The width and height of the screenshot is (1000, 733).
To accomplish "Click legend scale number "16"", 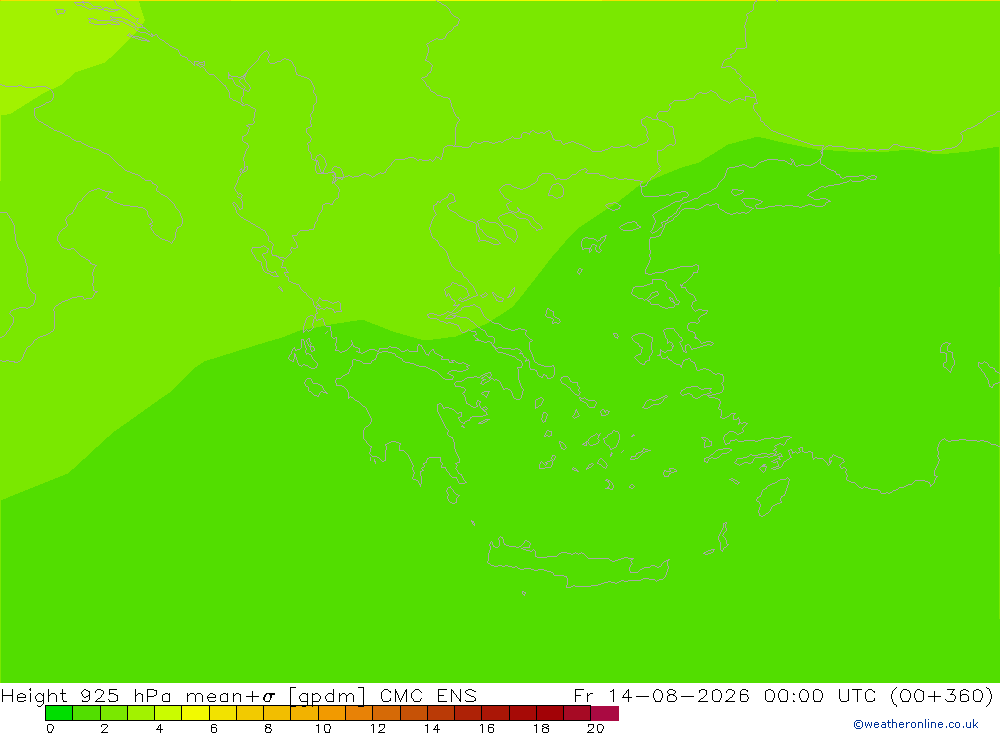I will [x=487, y=728].
